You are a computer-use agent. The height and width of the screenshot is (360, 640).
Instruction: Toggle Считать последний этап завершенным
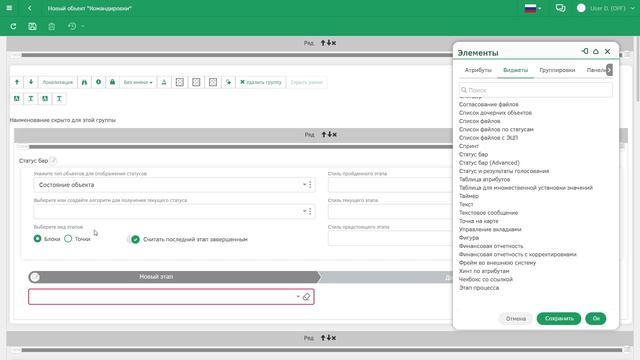click(x=133, y=239)
